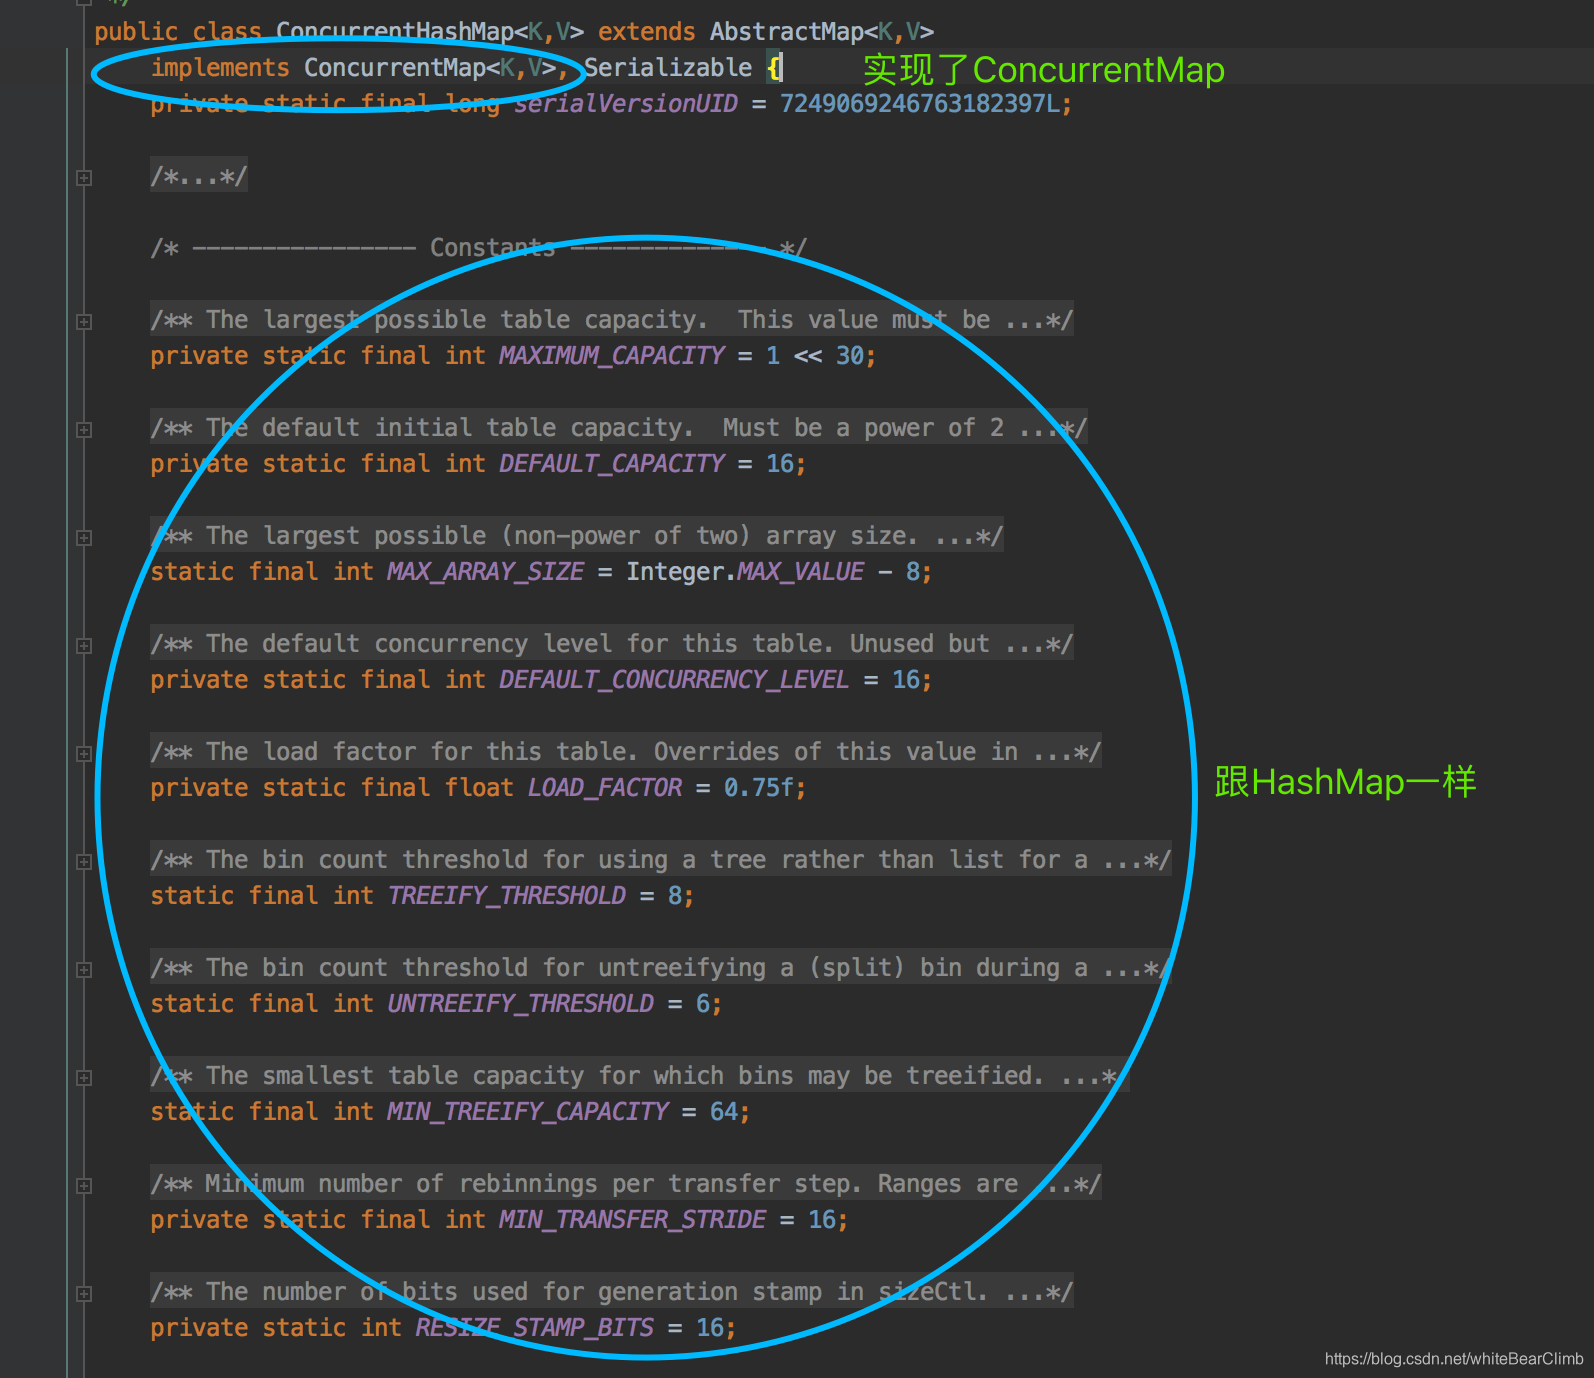Expand the minimum rebinnings comment fold
Screen dimensions: 1594x1378
point(84,1186)
